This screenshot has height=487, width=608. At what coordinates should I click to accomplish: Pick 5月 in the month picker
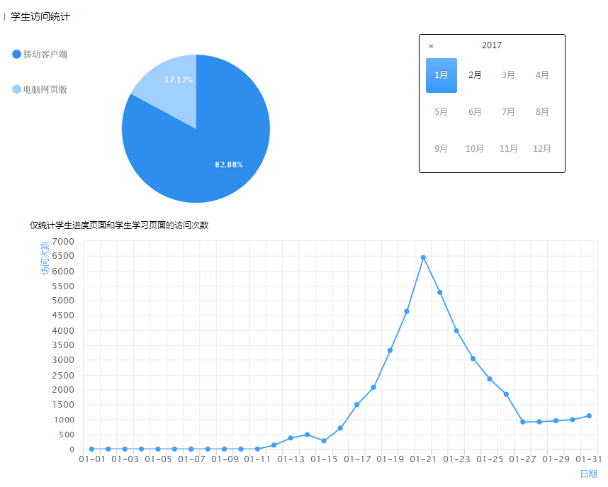[441, 112]
